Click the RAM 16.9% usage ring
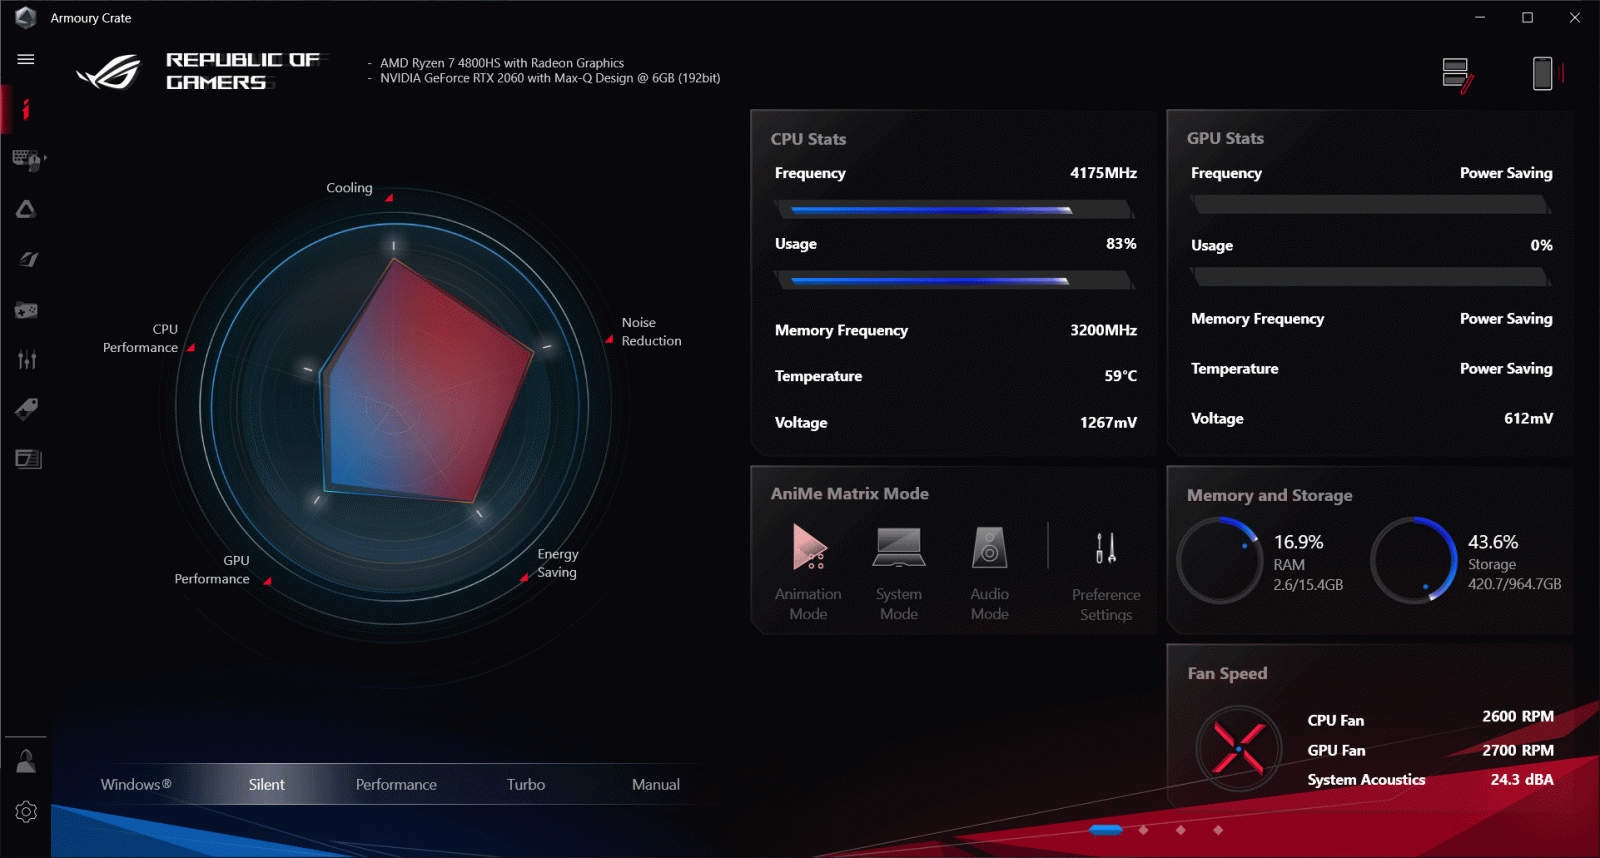The width and height of the screenshot is (1600, 858). click(x=1220, y=560)
